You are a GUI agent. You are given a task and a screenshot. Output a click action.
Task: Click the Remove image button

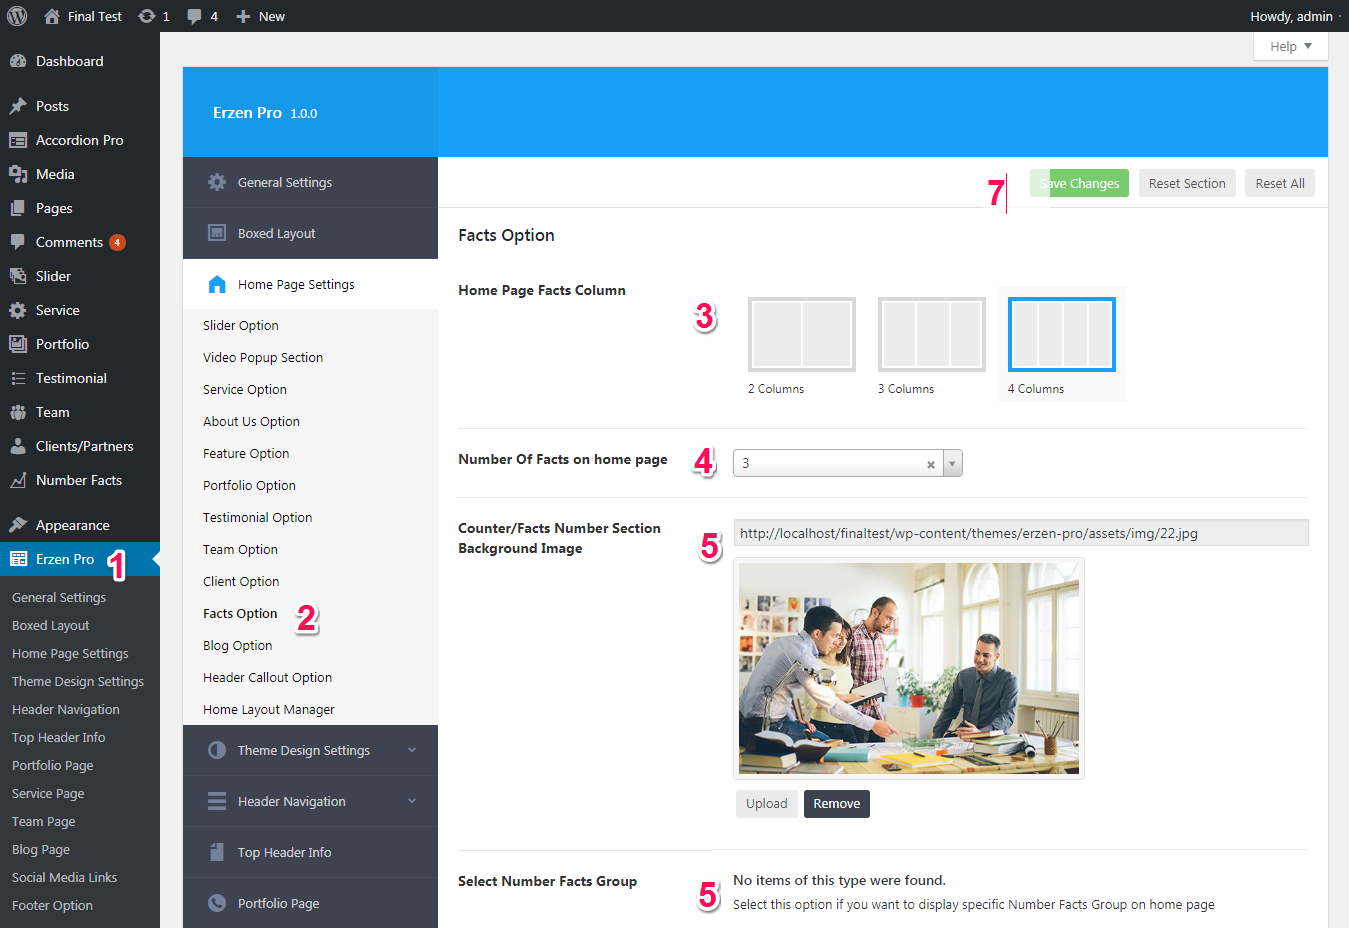[837, 804]
